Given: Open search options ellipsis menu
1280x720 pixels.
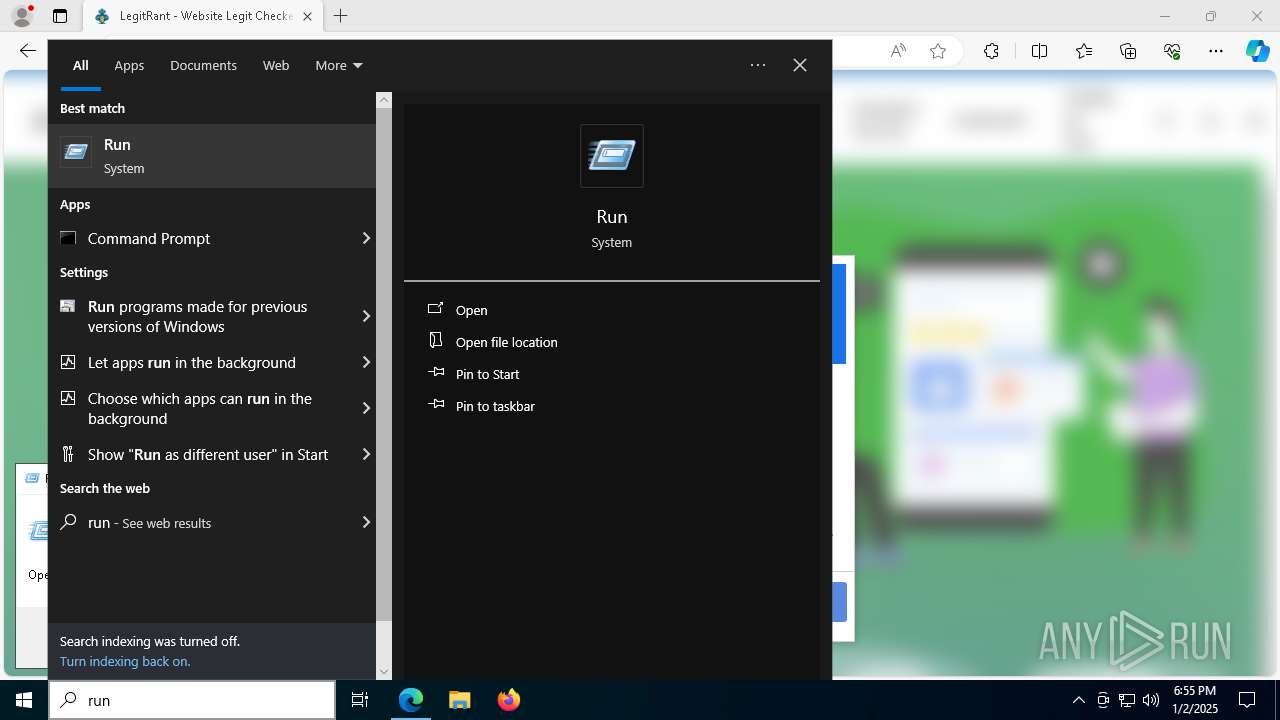Looking at the screenshot, I should pyautogui.click(x=758, y=65).
